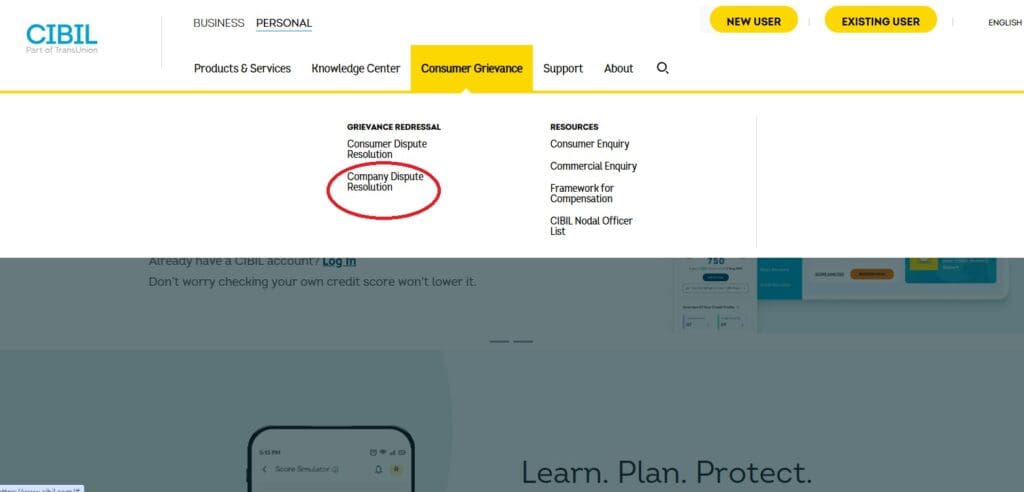Screen dimensions: 1024x492
Task: Open Framework for Compensation link
Action: point(582,193)
